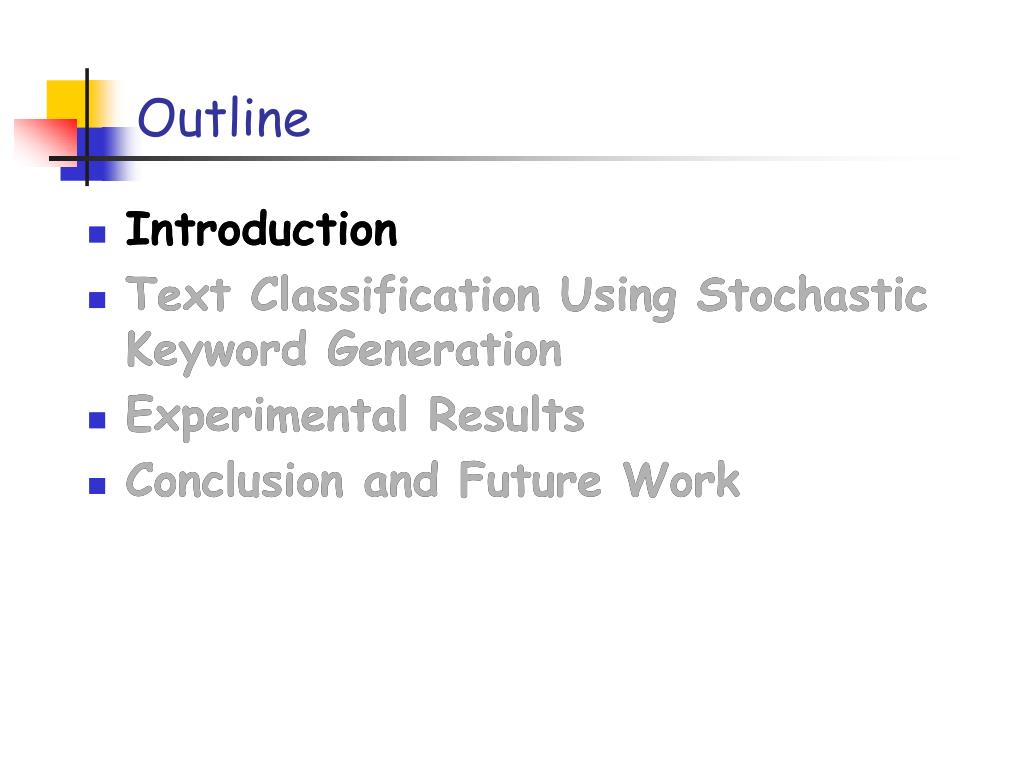The height and width of the screenshot is (768, 1024).
Task: Select the yellow square in title decoration
Action: [67, 101]
